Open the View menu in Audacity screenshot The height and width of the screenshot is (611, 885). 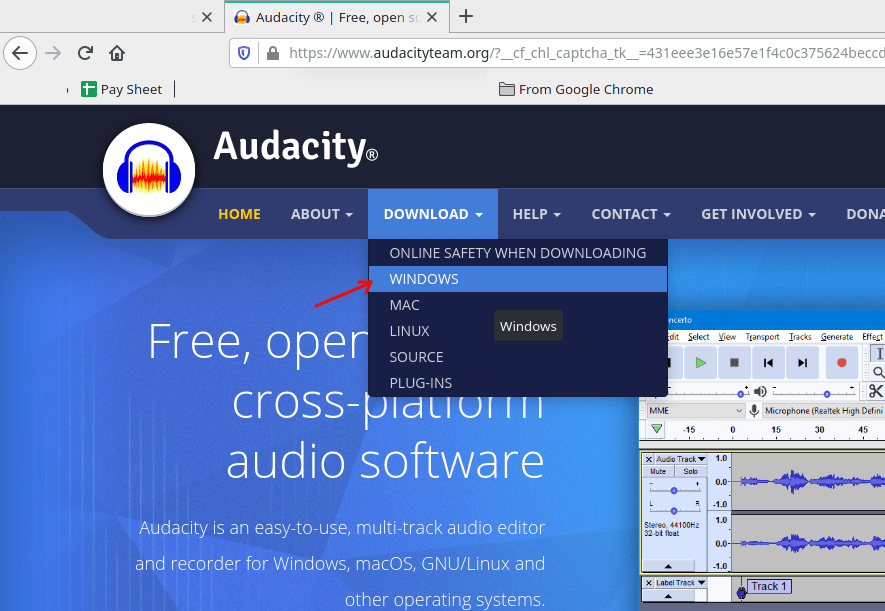pyautogui.click(x=728, y=337)
